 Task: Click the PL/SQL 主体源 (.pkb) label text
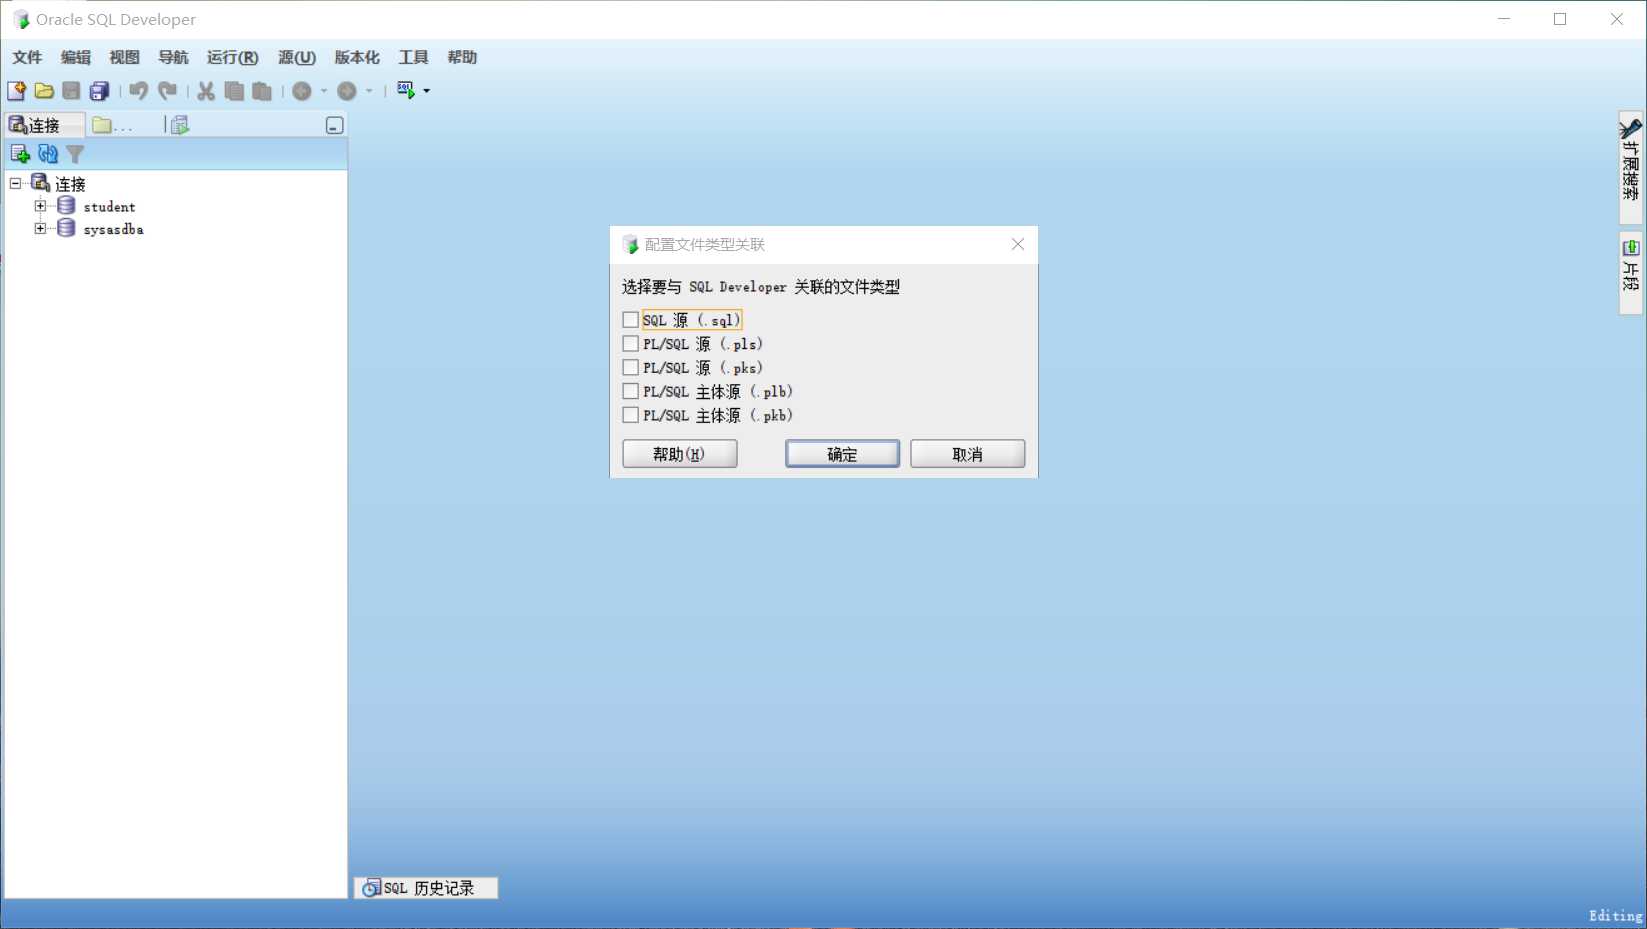click(x=718, y=415)
